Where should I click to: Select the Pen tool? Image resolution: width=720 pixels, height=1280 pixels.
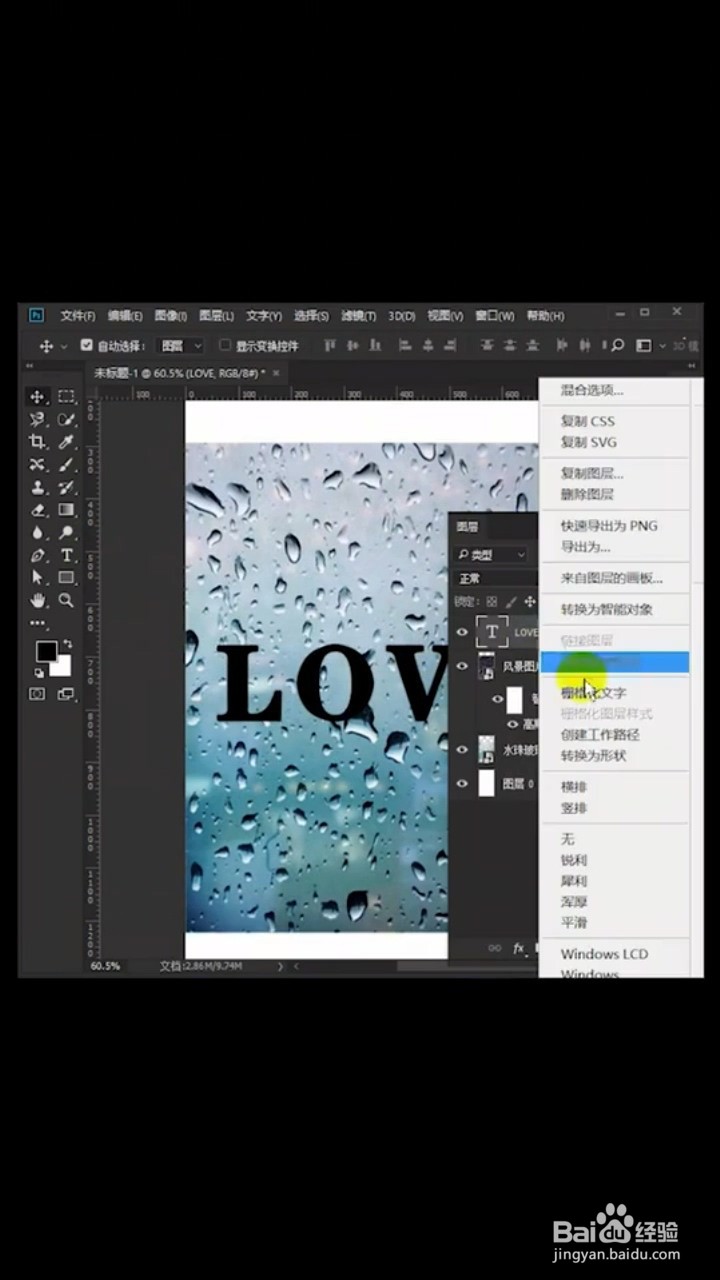pos(37,555)
